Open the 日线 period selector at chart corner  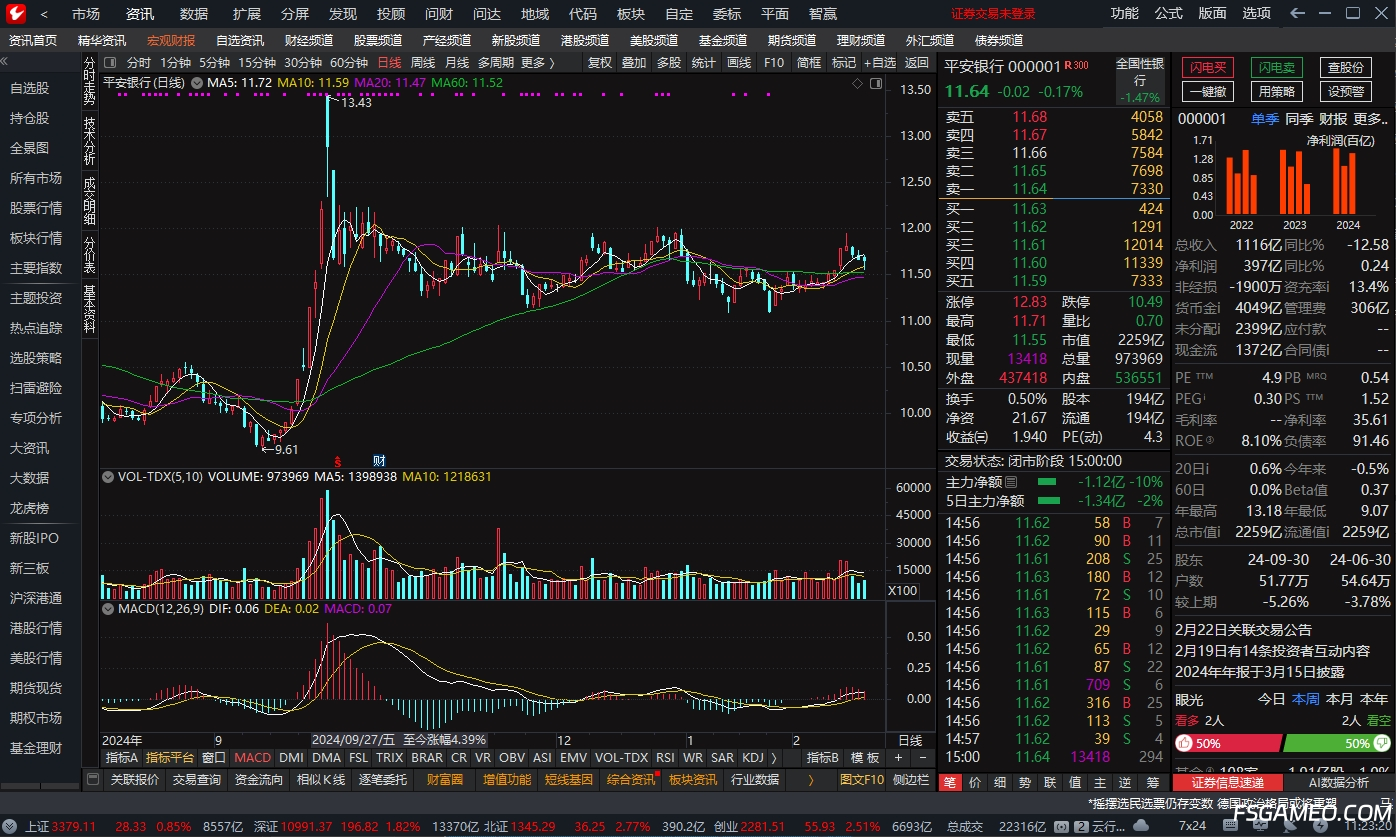click(x=910, y=740)
